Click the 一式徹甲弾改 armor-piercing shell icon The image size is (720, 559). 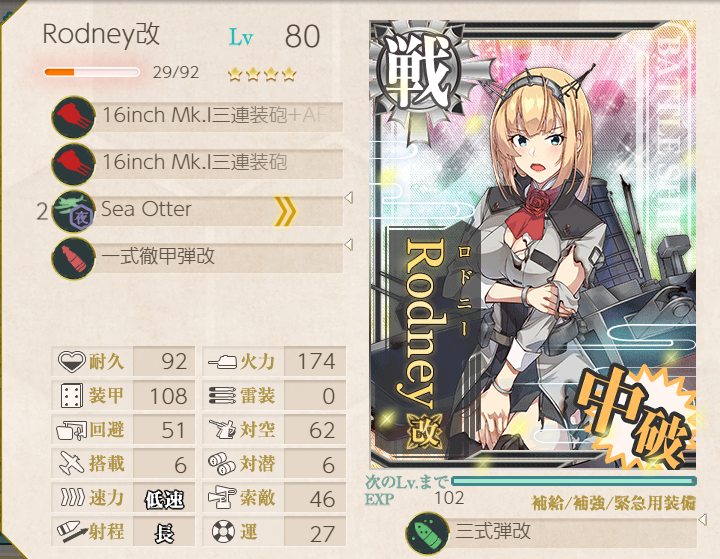tap(73, 258)
